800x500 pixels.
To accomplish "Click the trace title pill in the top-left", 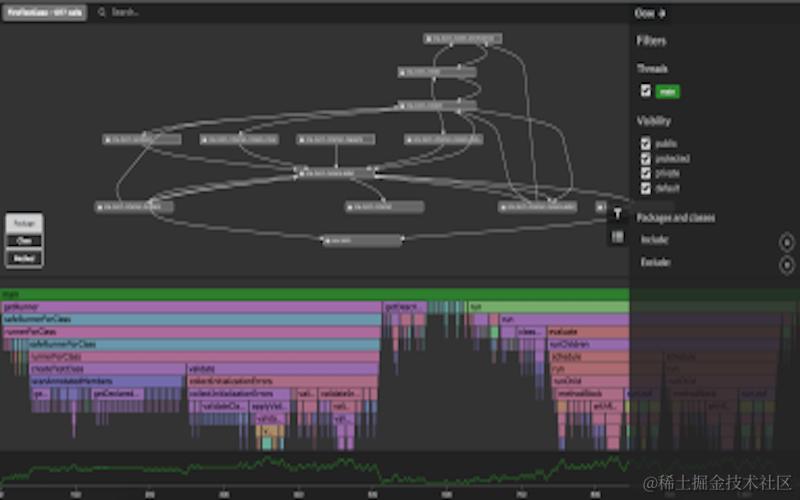I will pos(44,12).
